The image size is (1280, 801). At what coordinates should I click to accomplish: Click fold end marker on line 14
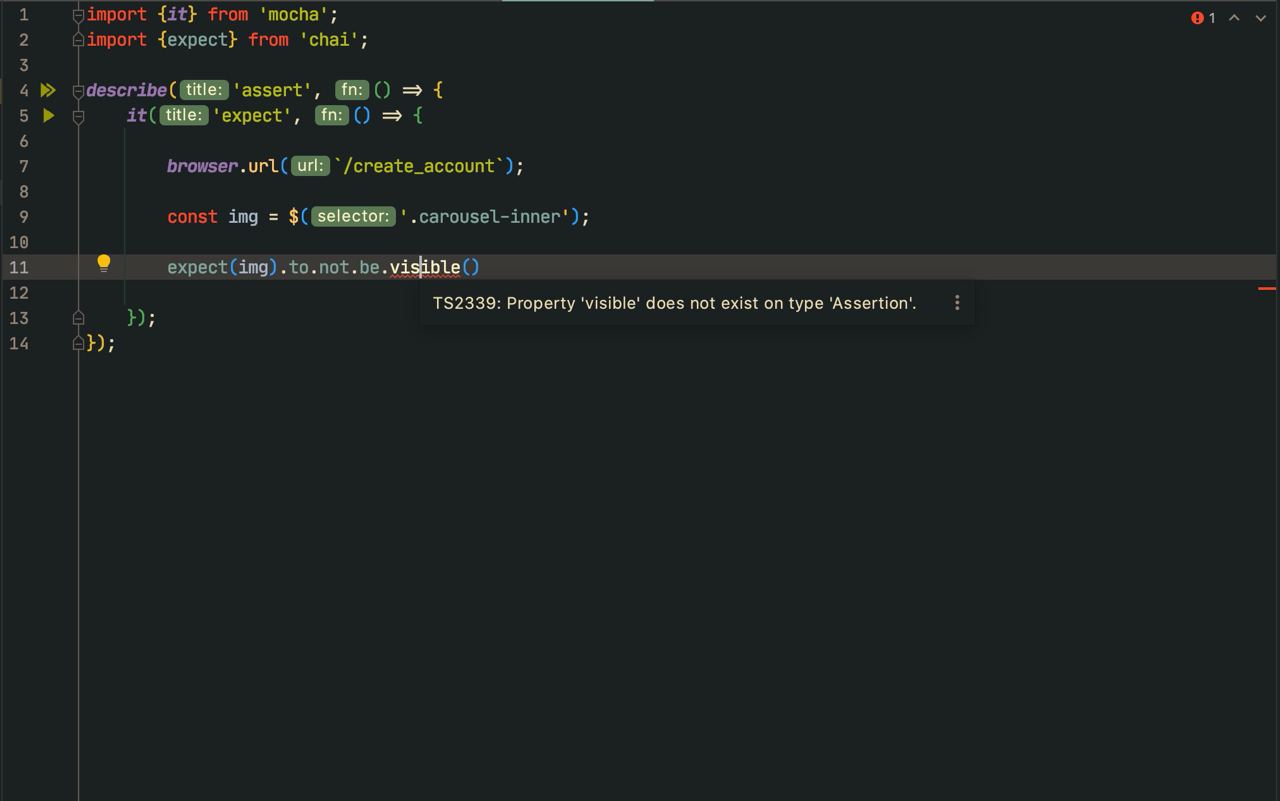pyautogui.click(x=78, y=343)
